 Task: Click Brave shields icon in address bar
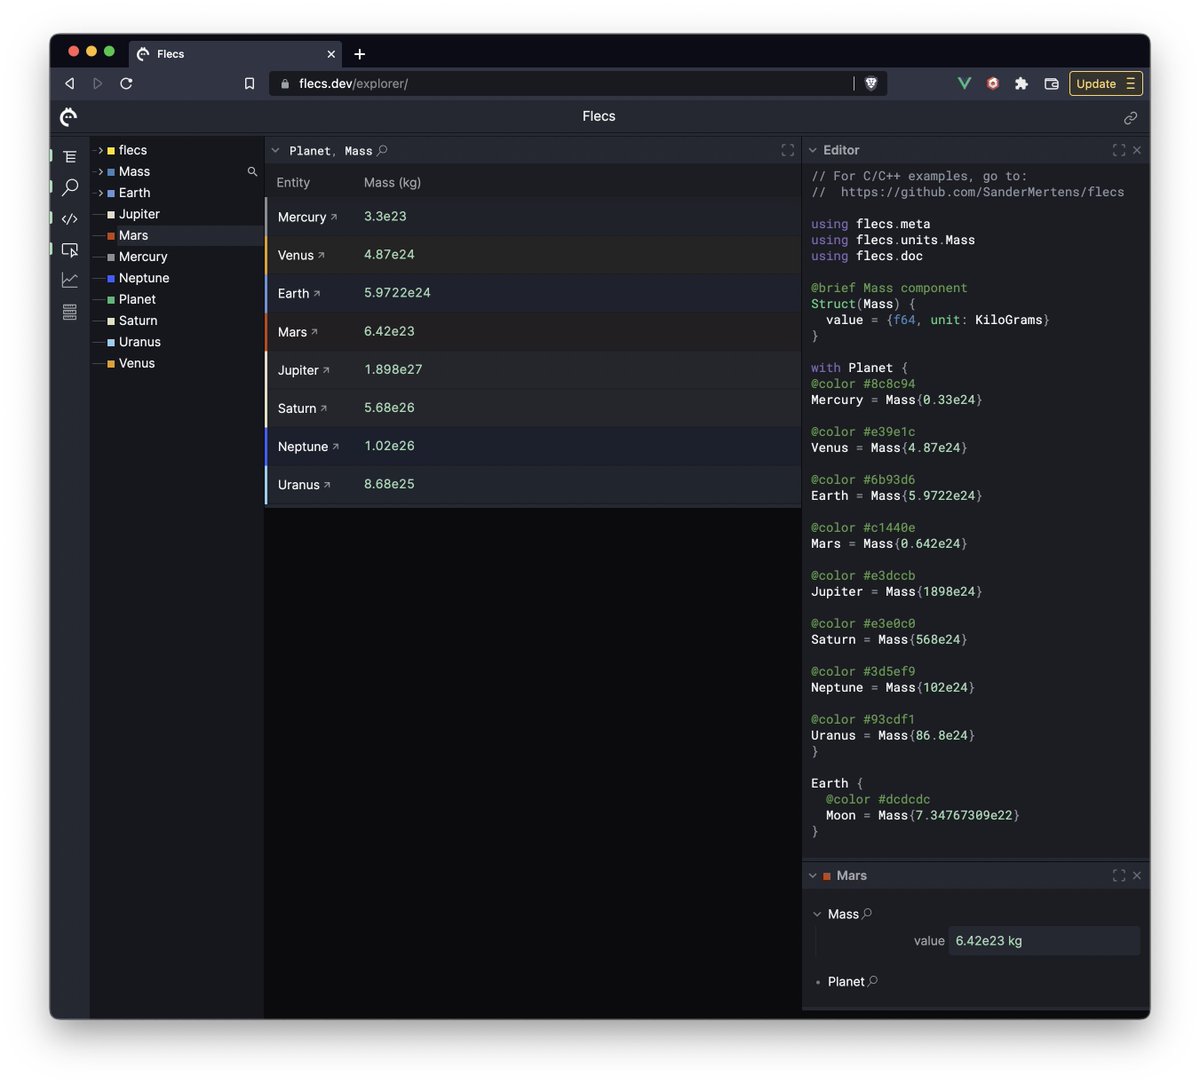point(871,83)
